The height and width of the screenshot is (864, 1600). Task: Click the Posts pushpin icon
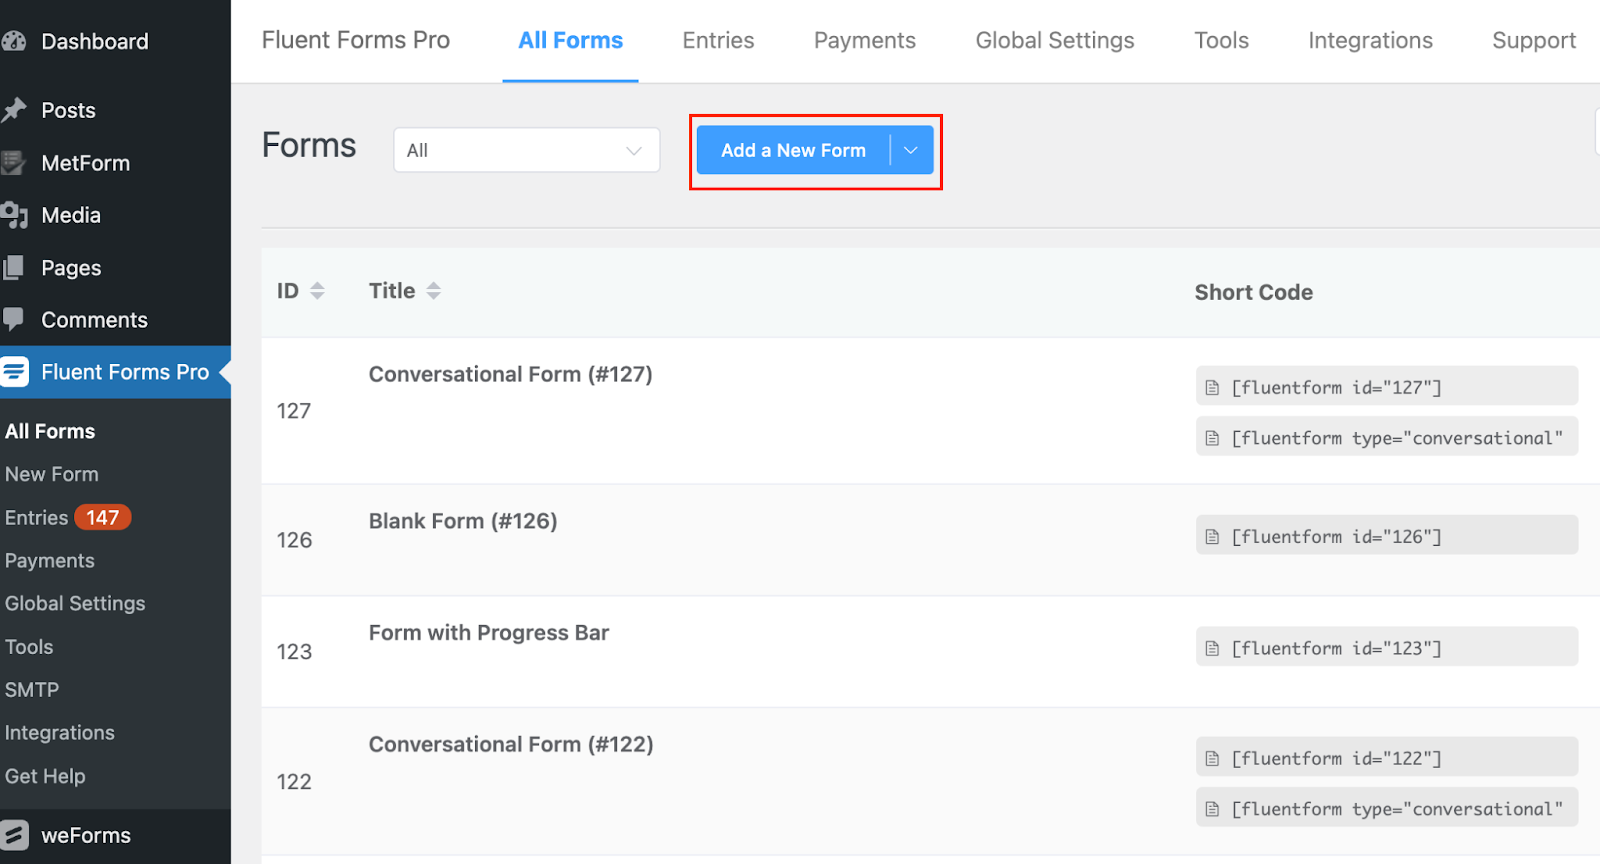(x=14, y=110)
